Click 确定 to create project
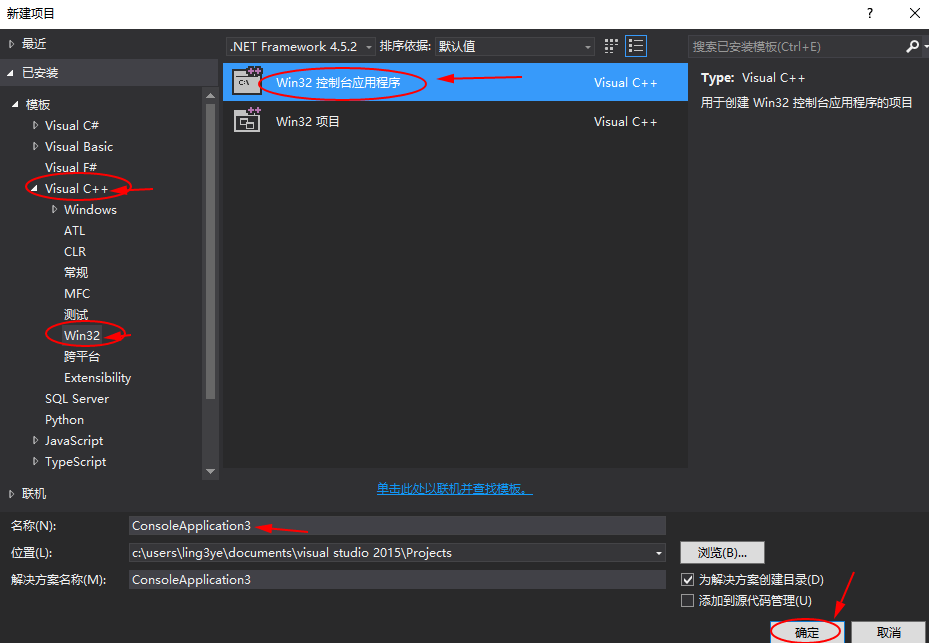Viewport: 929px width, 643px height. point(806,632)
